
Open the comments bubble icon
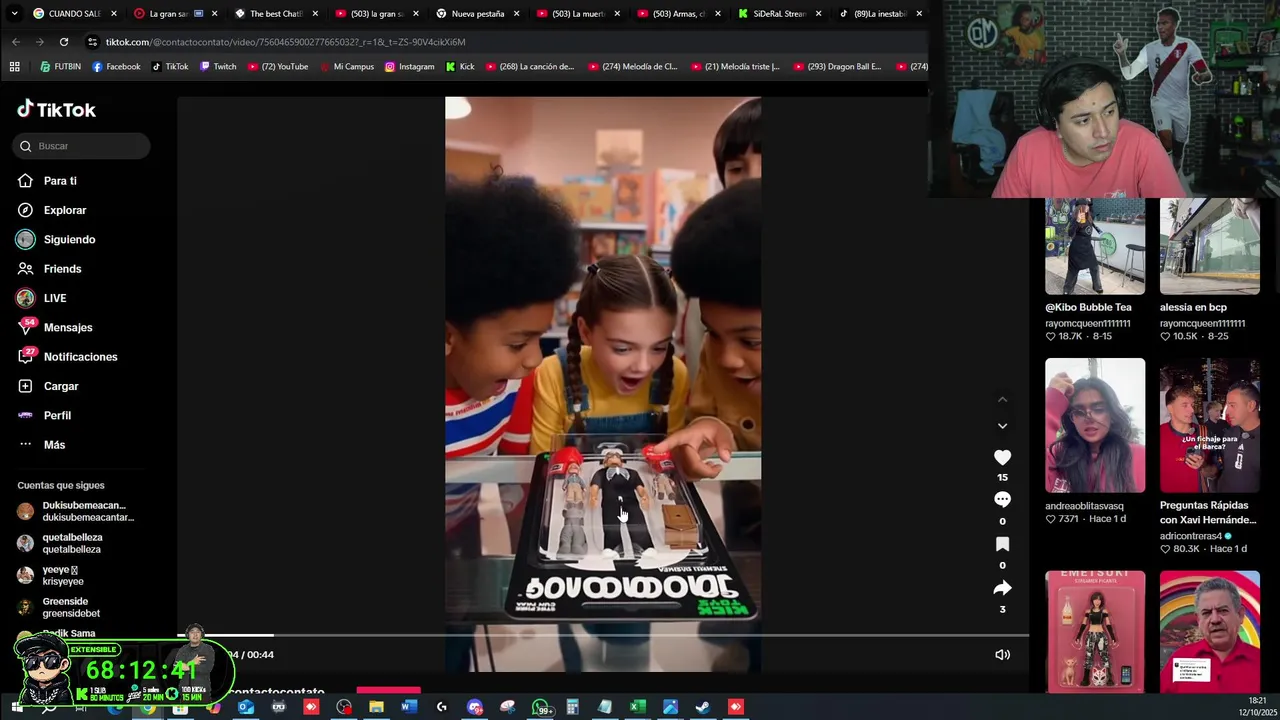click(x=1002, y=500)
